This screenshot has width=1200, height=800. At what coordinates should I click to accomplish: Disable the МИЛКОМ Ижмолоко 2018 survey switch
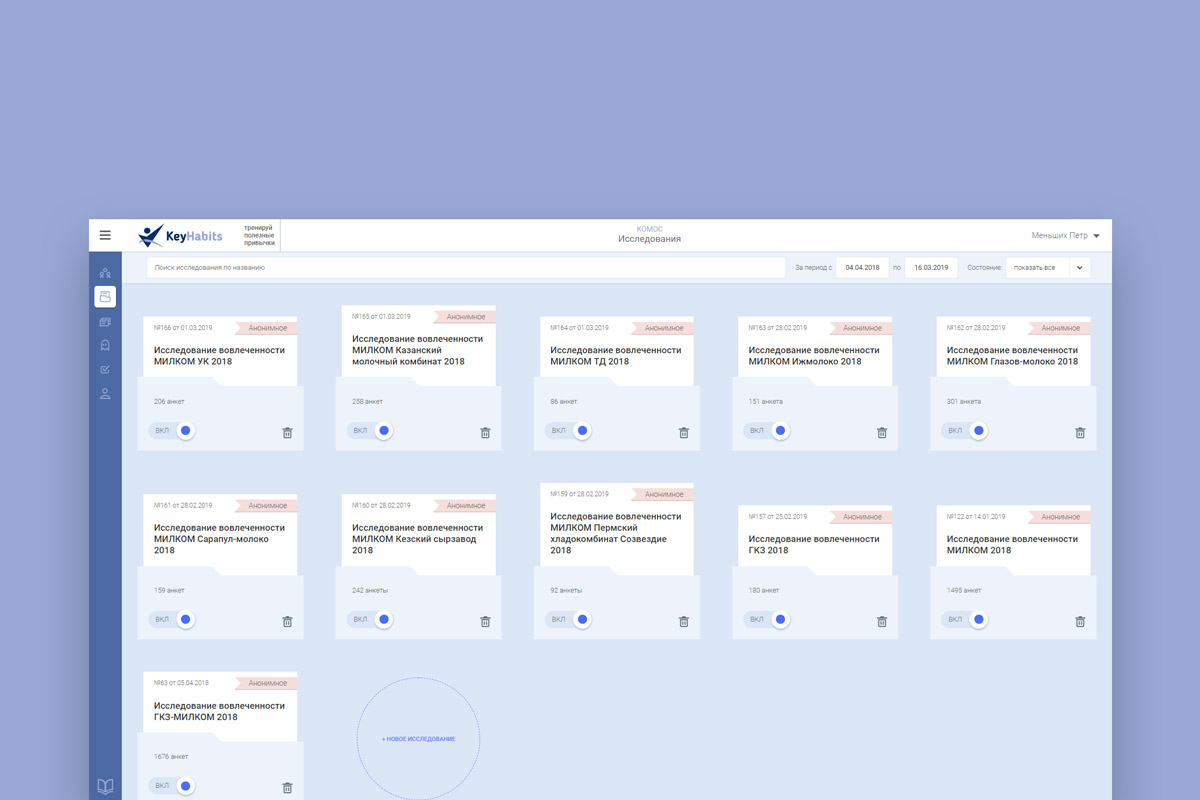point(780,431)
